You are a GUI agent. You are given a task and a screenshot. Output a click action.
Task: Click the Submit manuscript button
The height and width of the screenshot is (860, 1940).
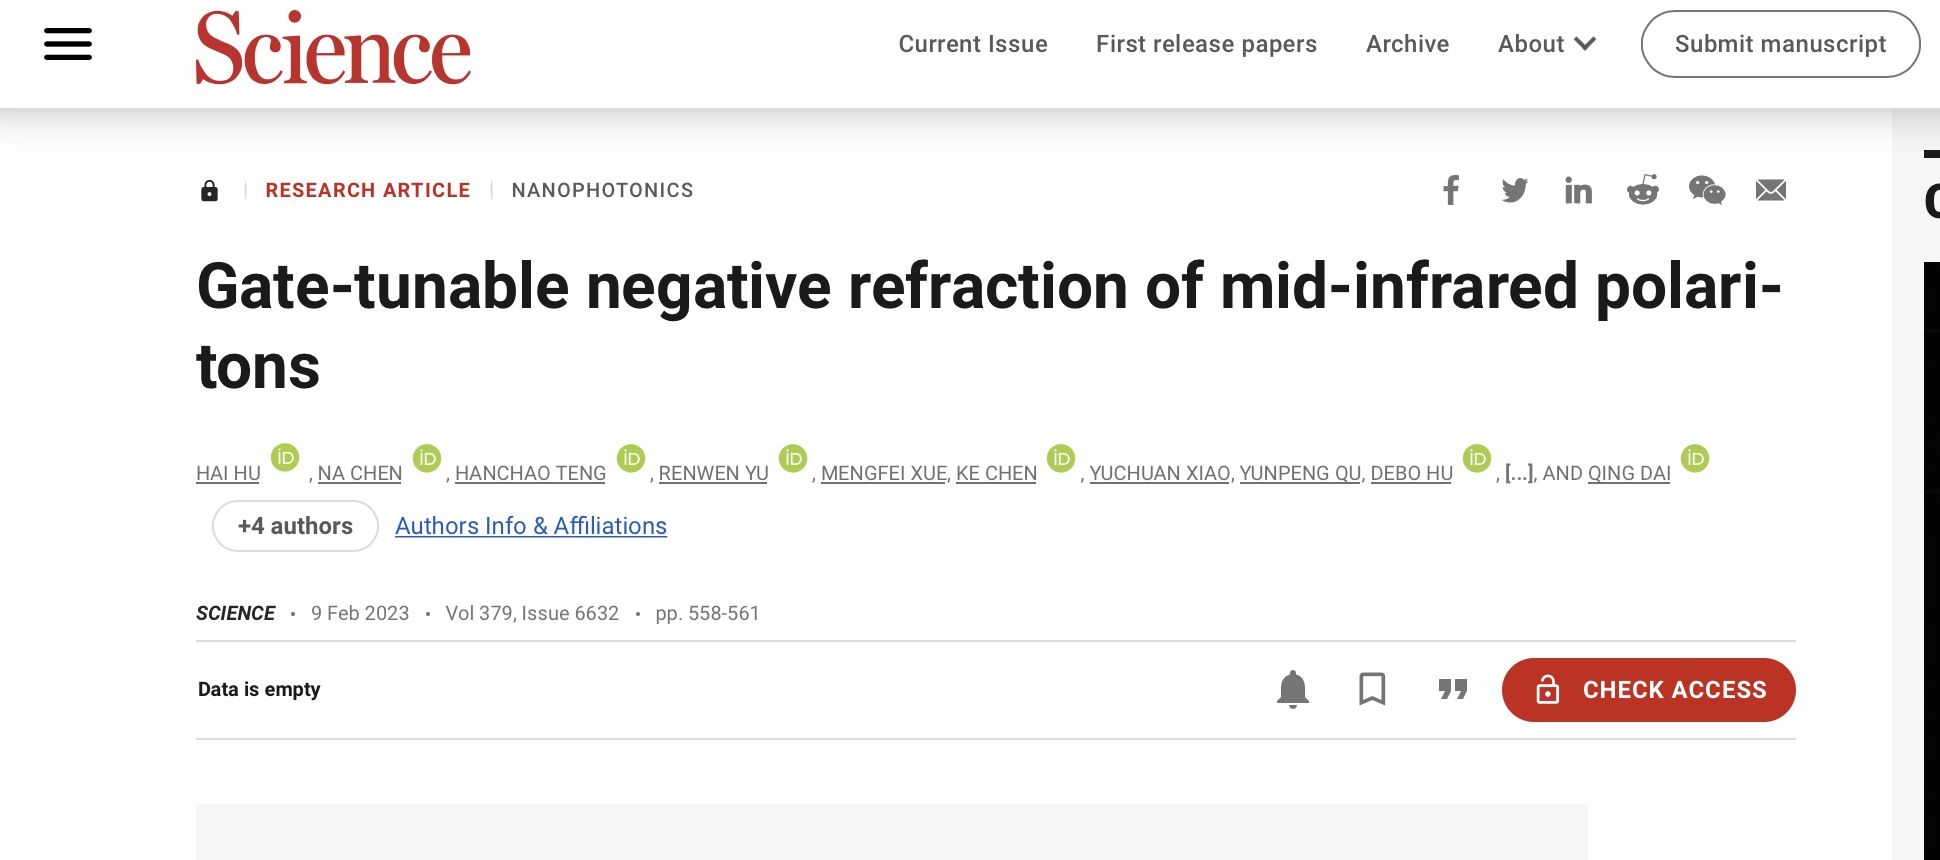[1780, 44]
